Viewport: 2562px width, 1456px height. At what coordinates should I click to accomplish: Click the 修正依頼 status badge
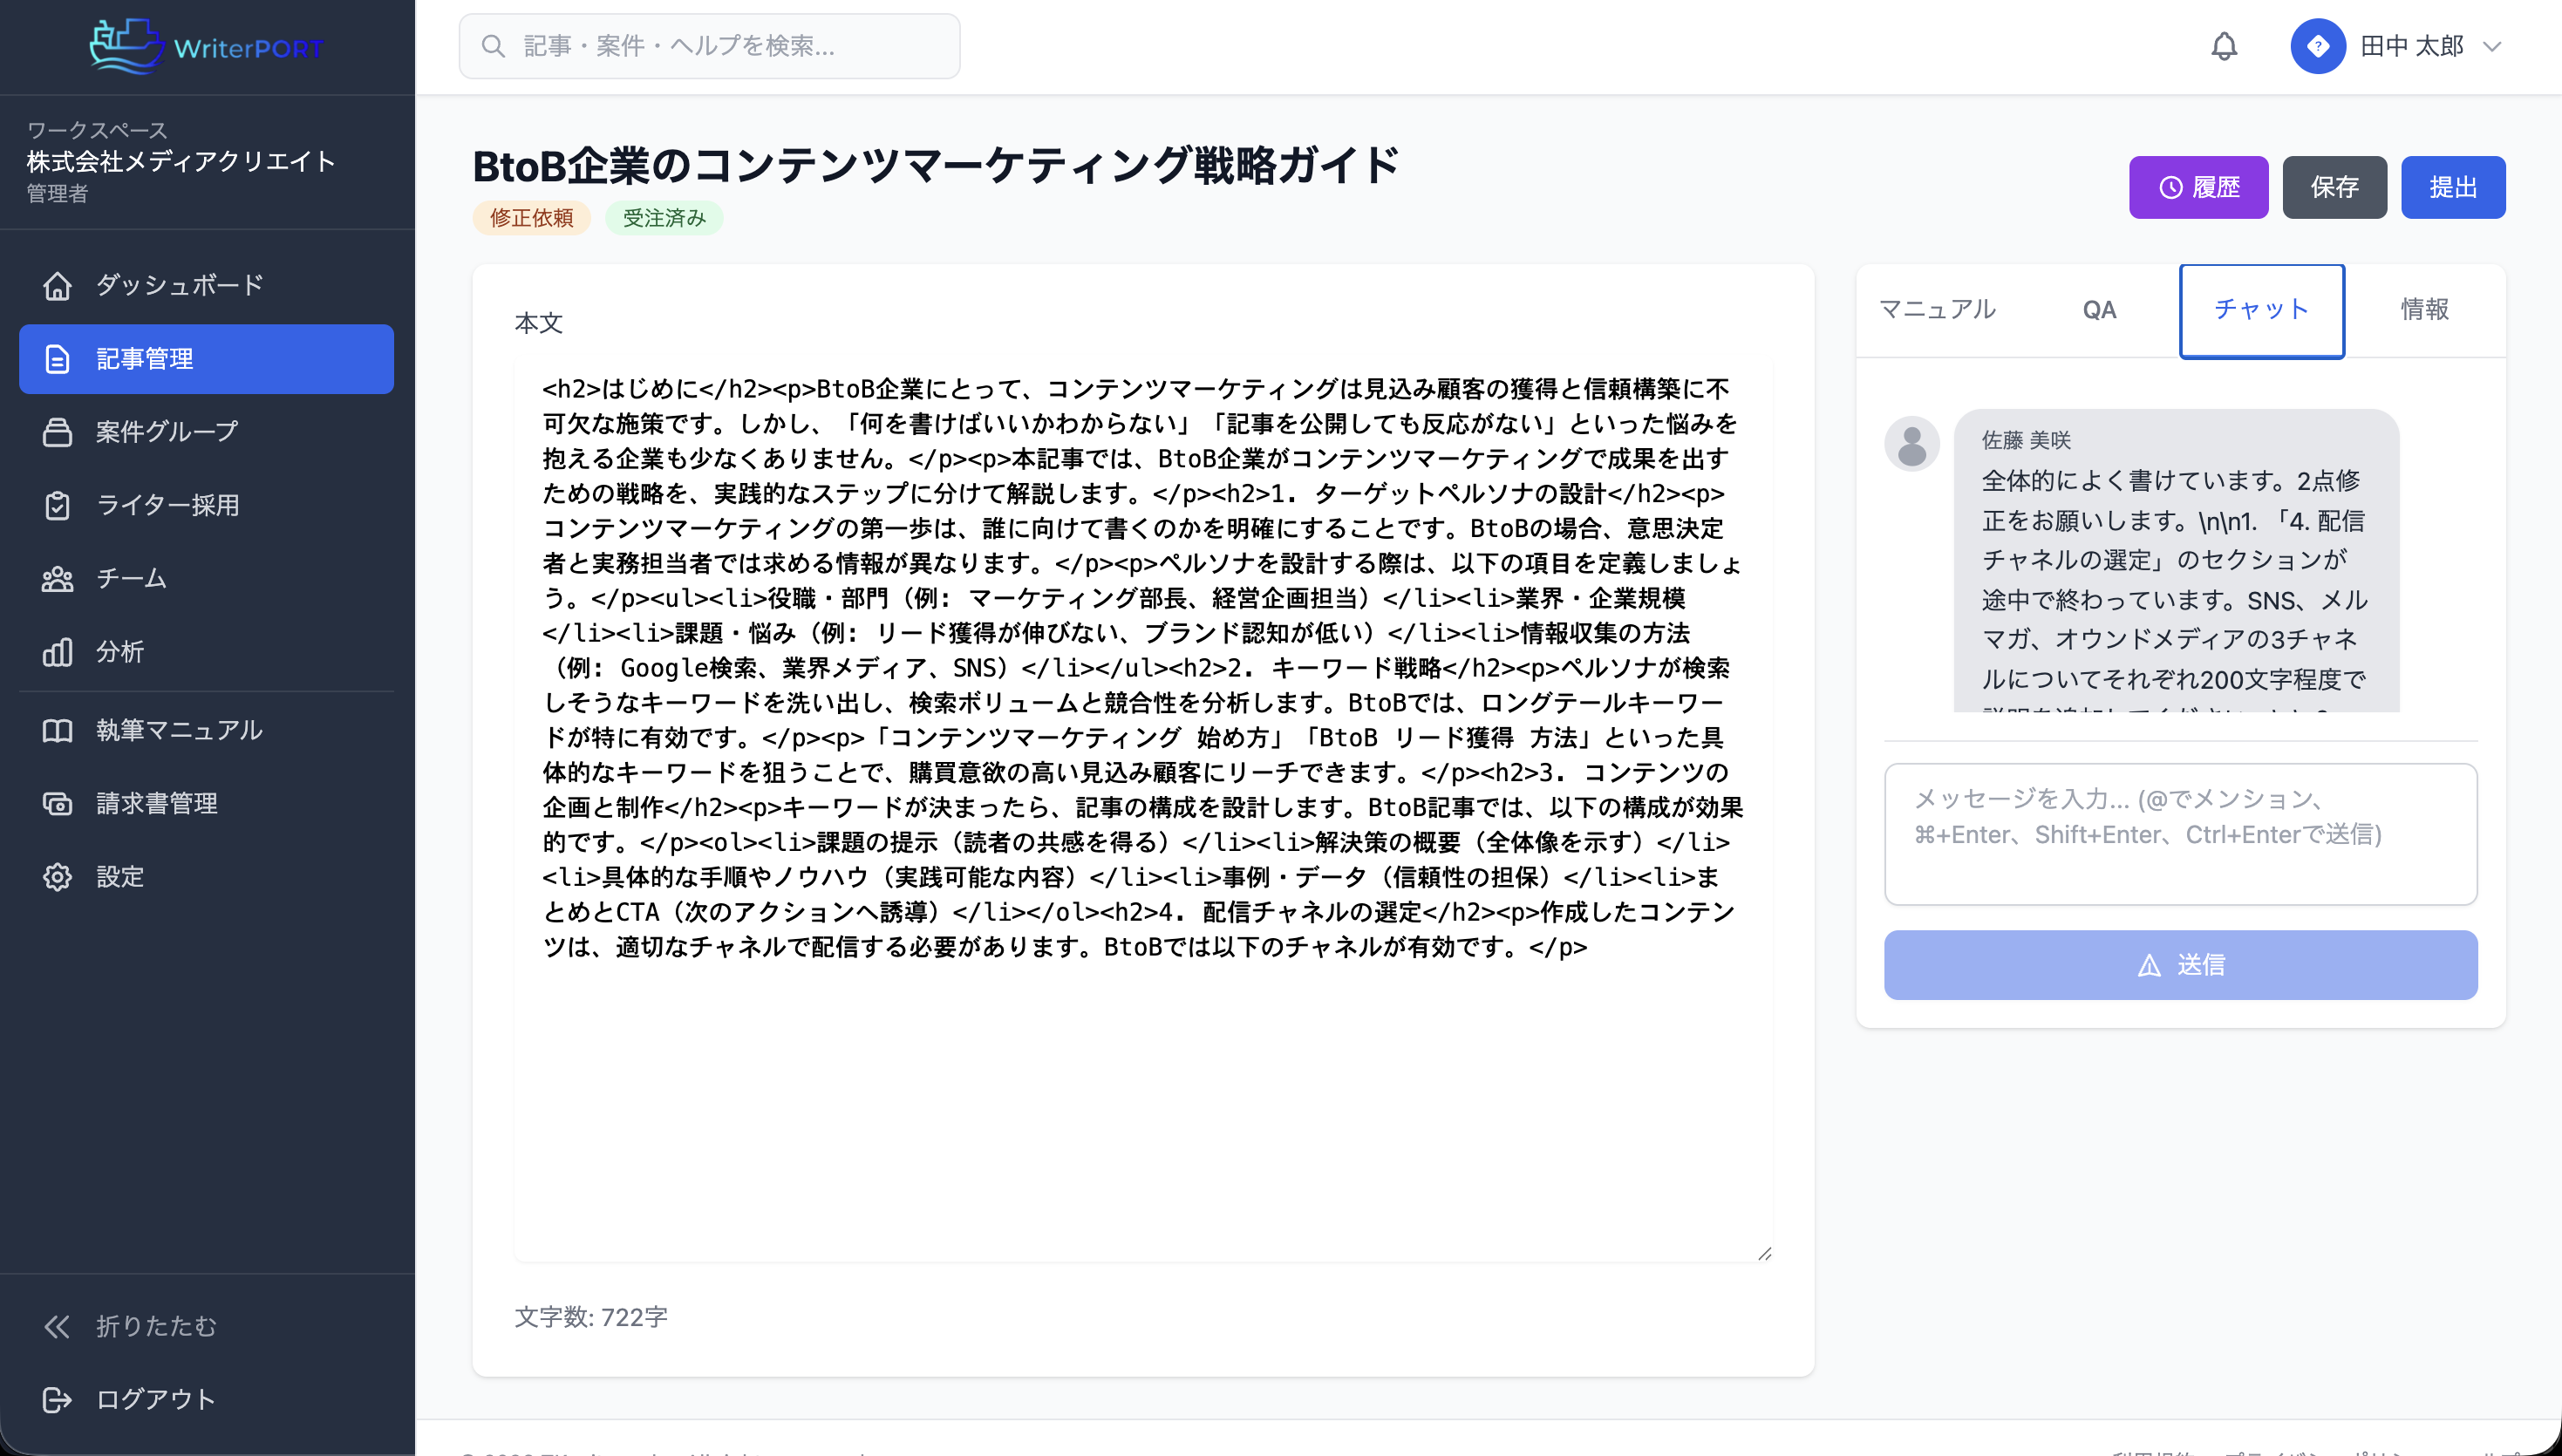[531, 218]
